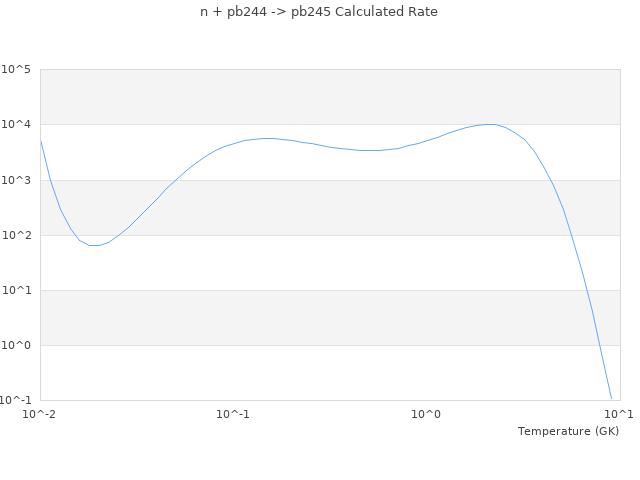Click the 10^2 y-axis tick label
Screen dimensions: 640x480
click(x=16, y=235)
